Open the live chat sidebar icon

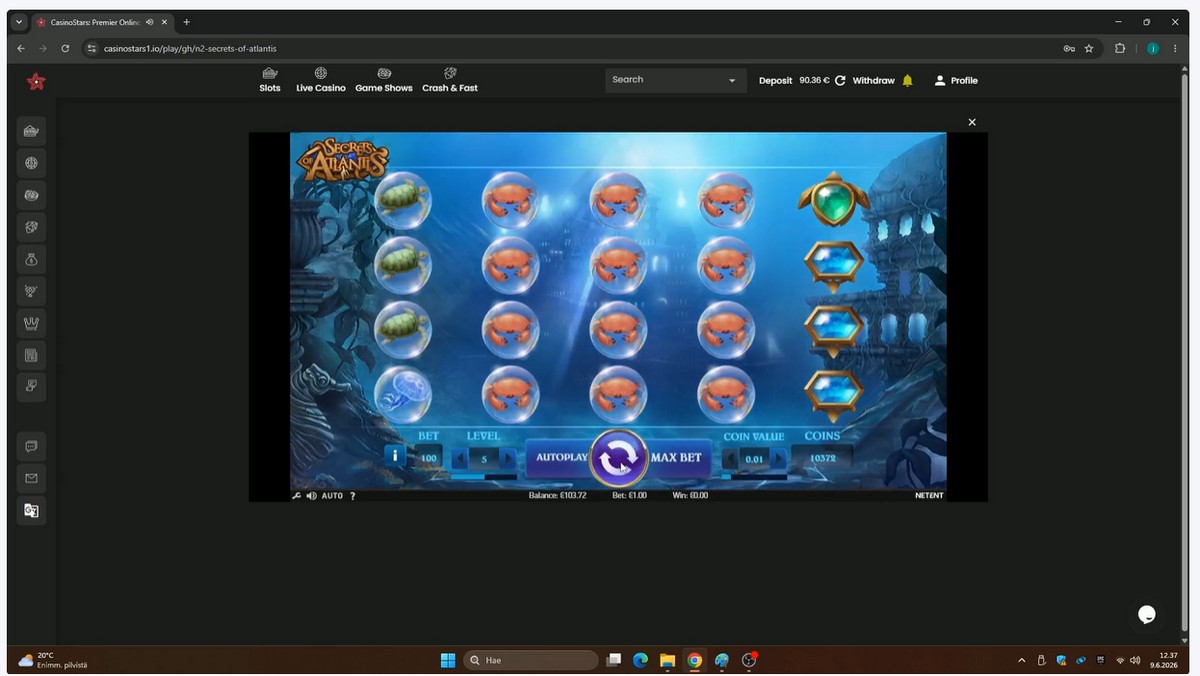coord(31,446)
